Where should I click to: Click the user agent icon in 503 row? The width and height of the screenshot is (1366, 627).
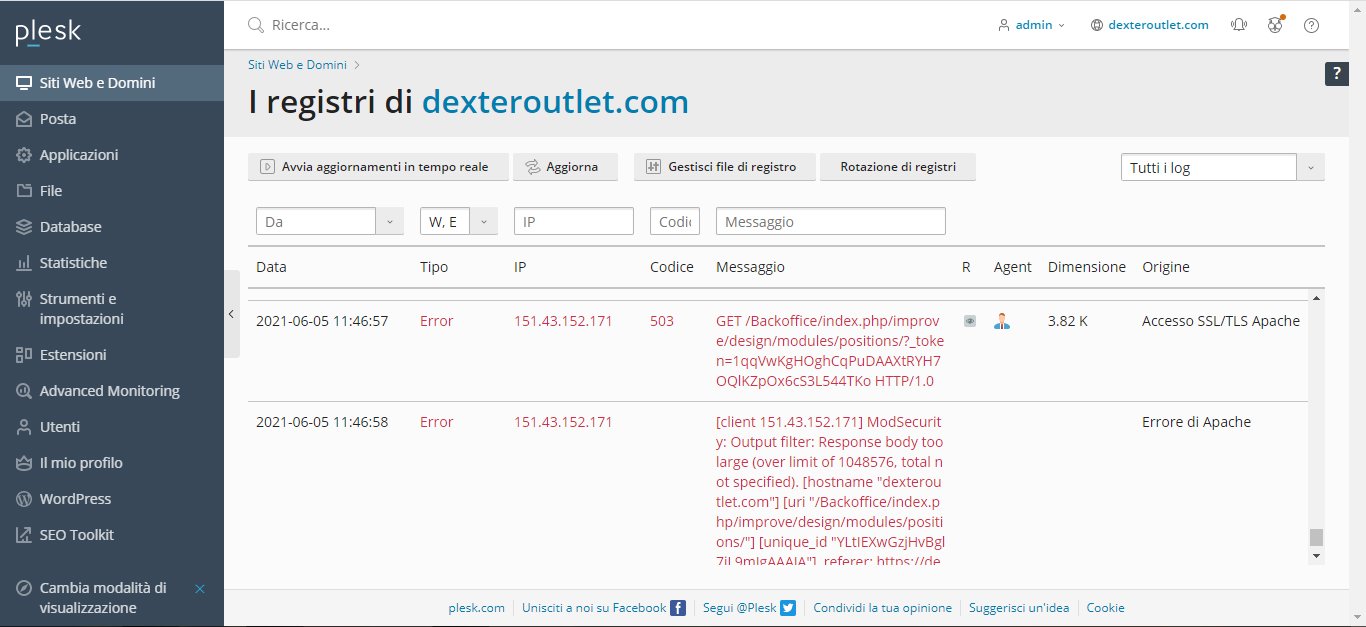(1002, 321)
